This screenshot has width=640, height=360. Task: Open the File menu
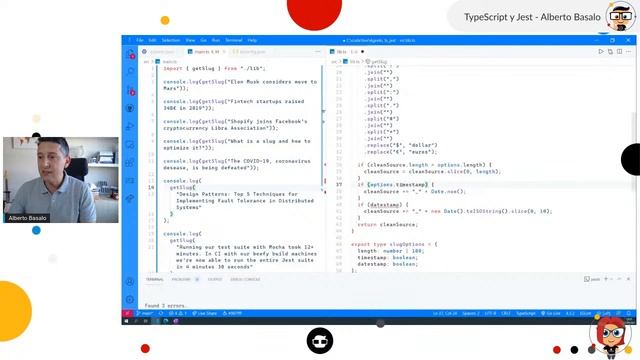(140, 40)
